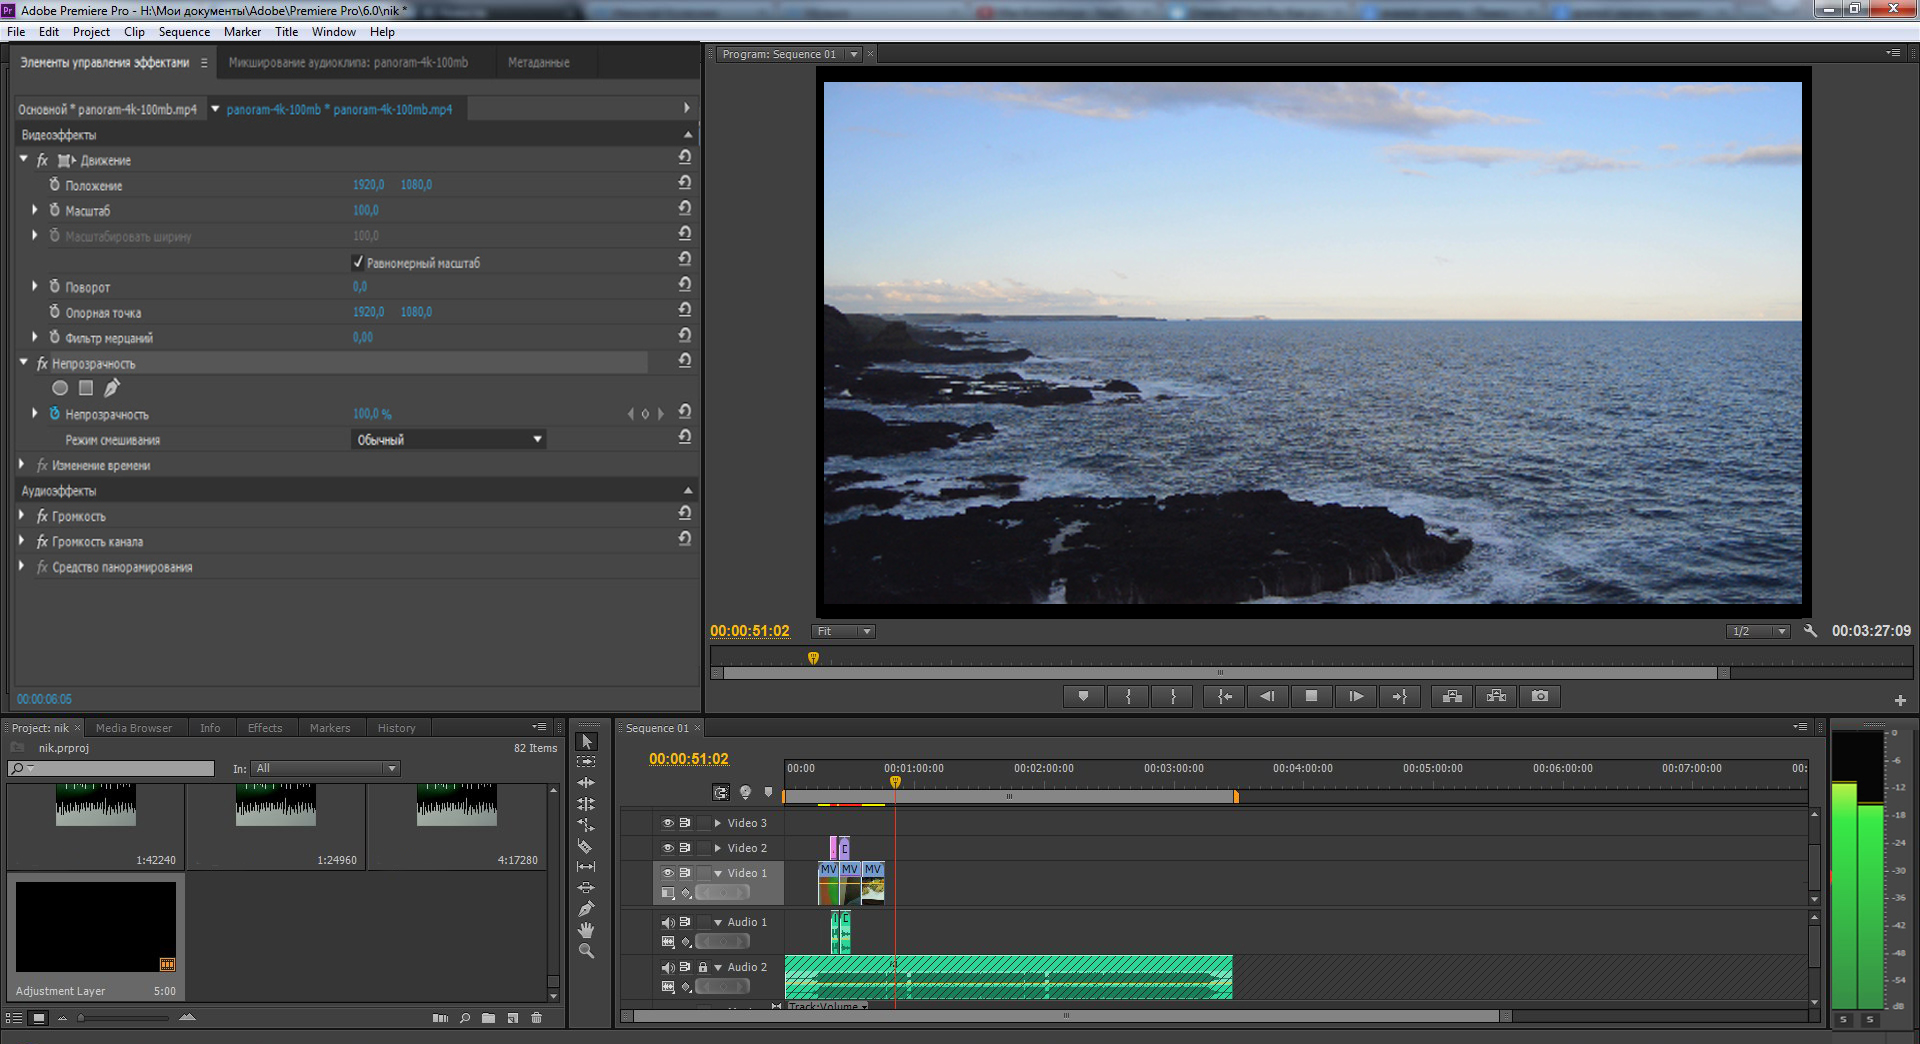
Task: Unlock the Audio 2 track lock
Action: 703,967
